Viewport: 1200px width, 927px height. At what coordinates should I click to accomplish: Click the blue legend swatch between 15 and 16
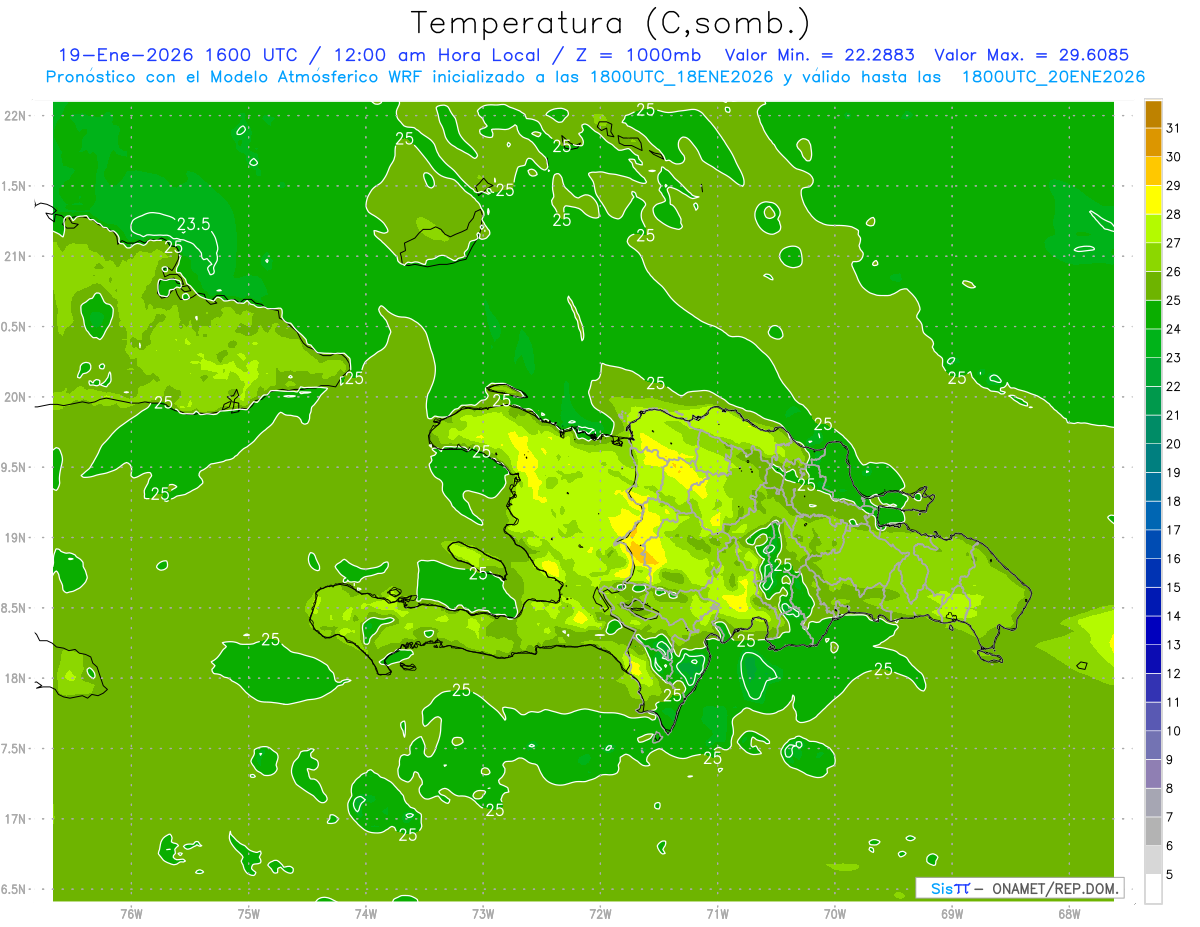(x=1153, y=574)
